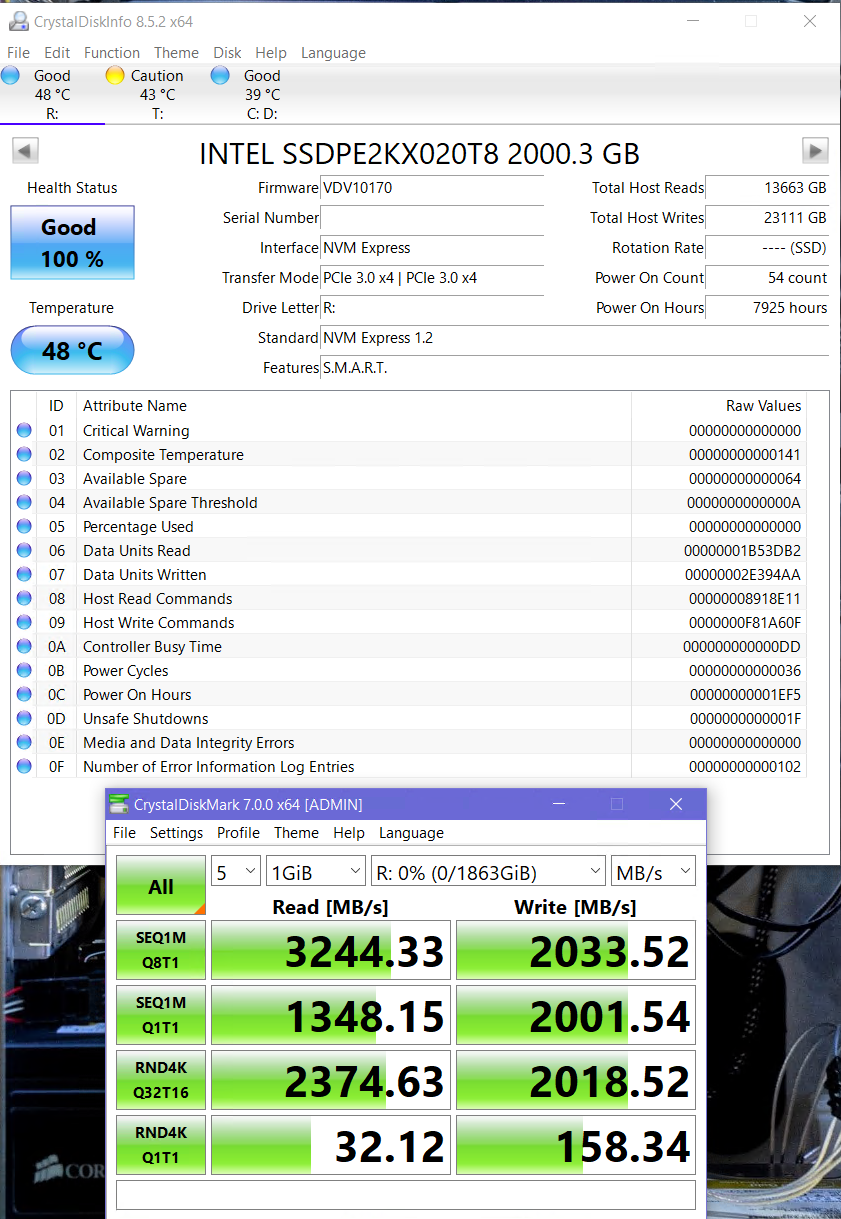Click the Attribute Name column header
The image size is (841, 1219).
(x=135, y=406)
